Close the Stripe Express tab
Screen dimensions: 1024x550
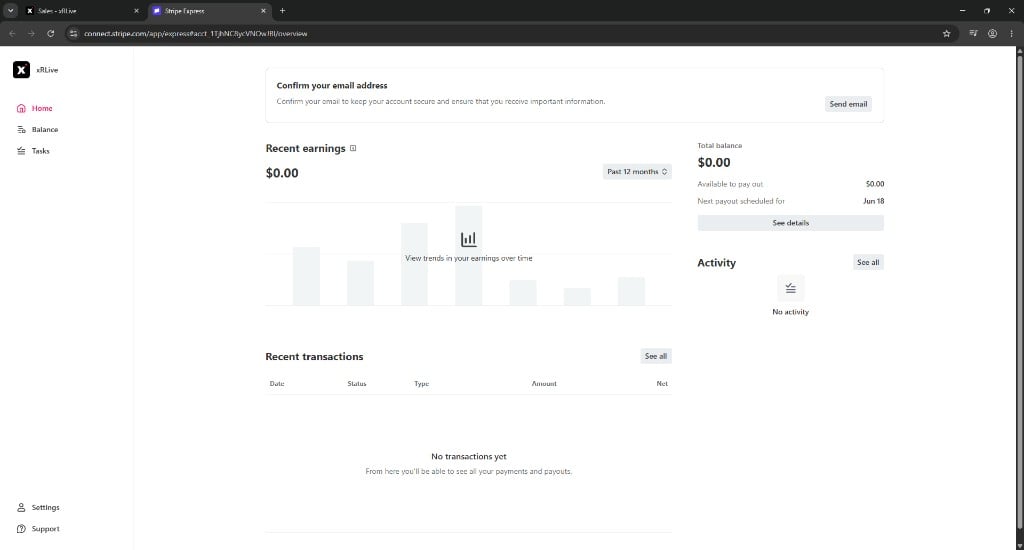coord(263,11)
